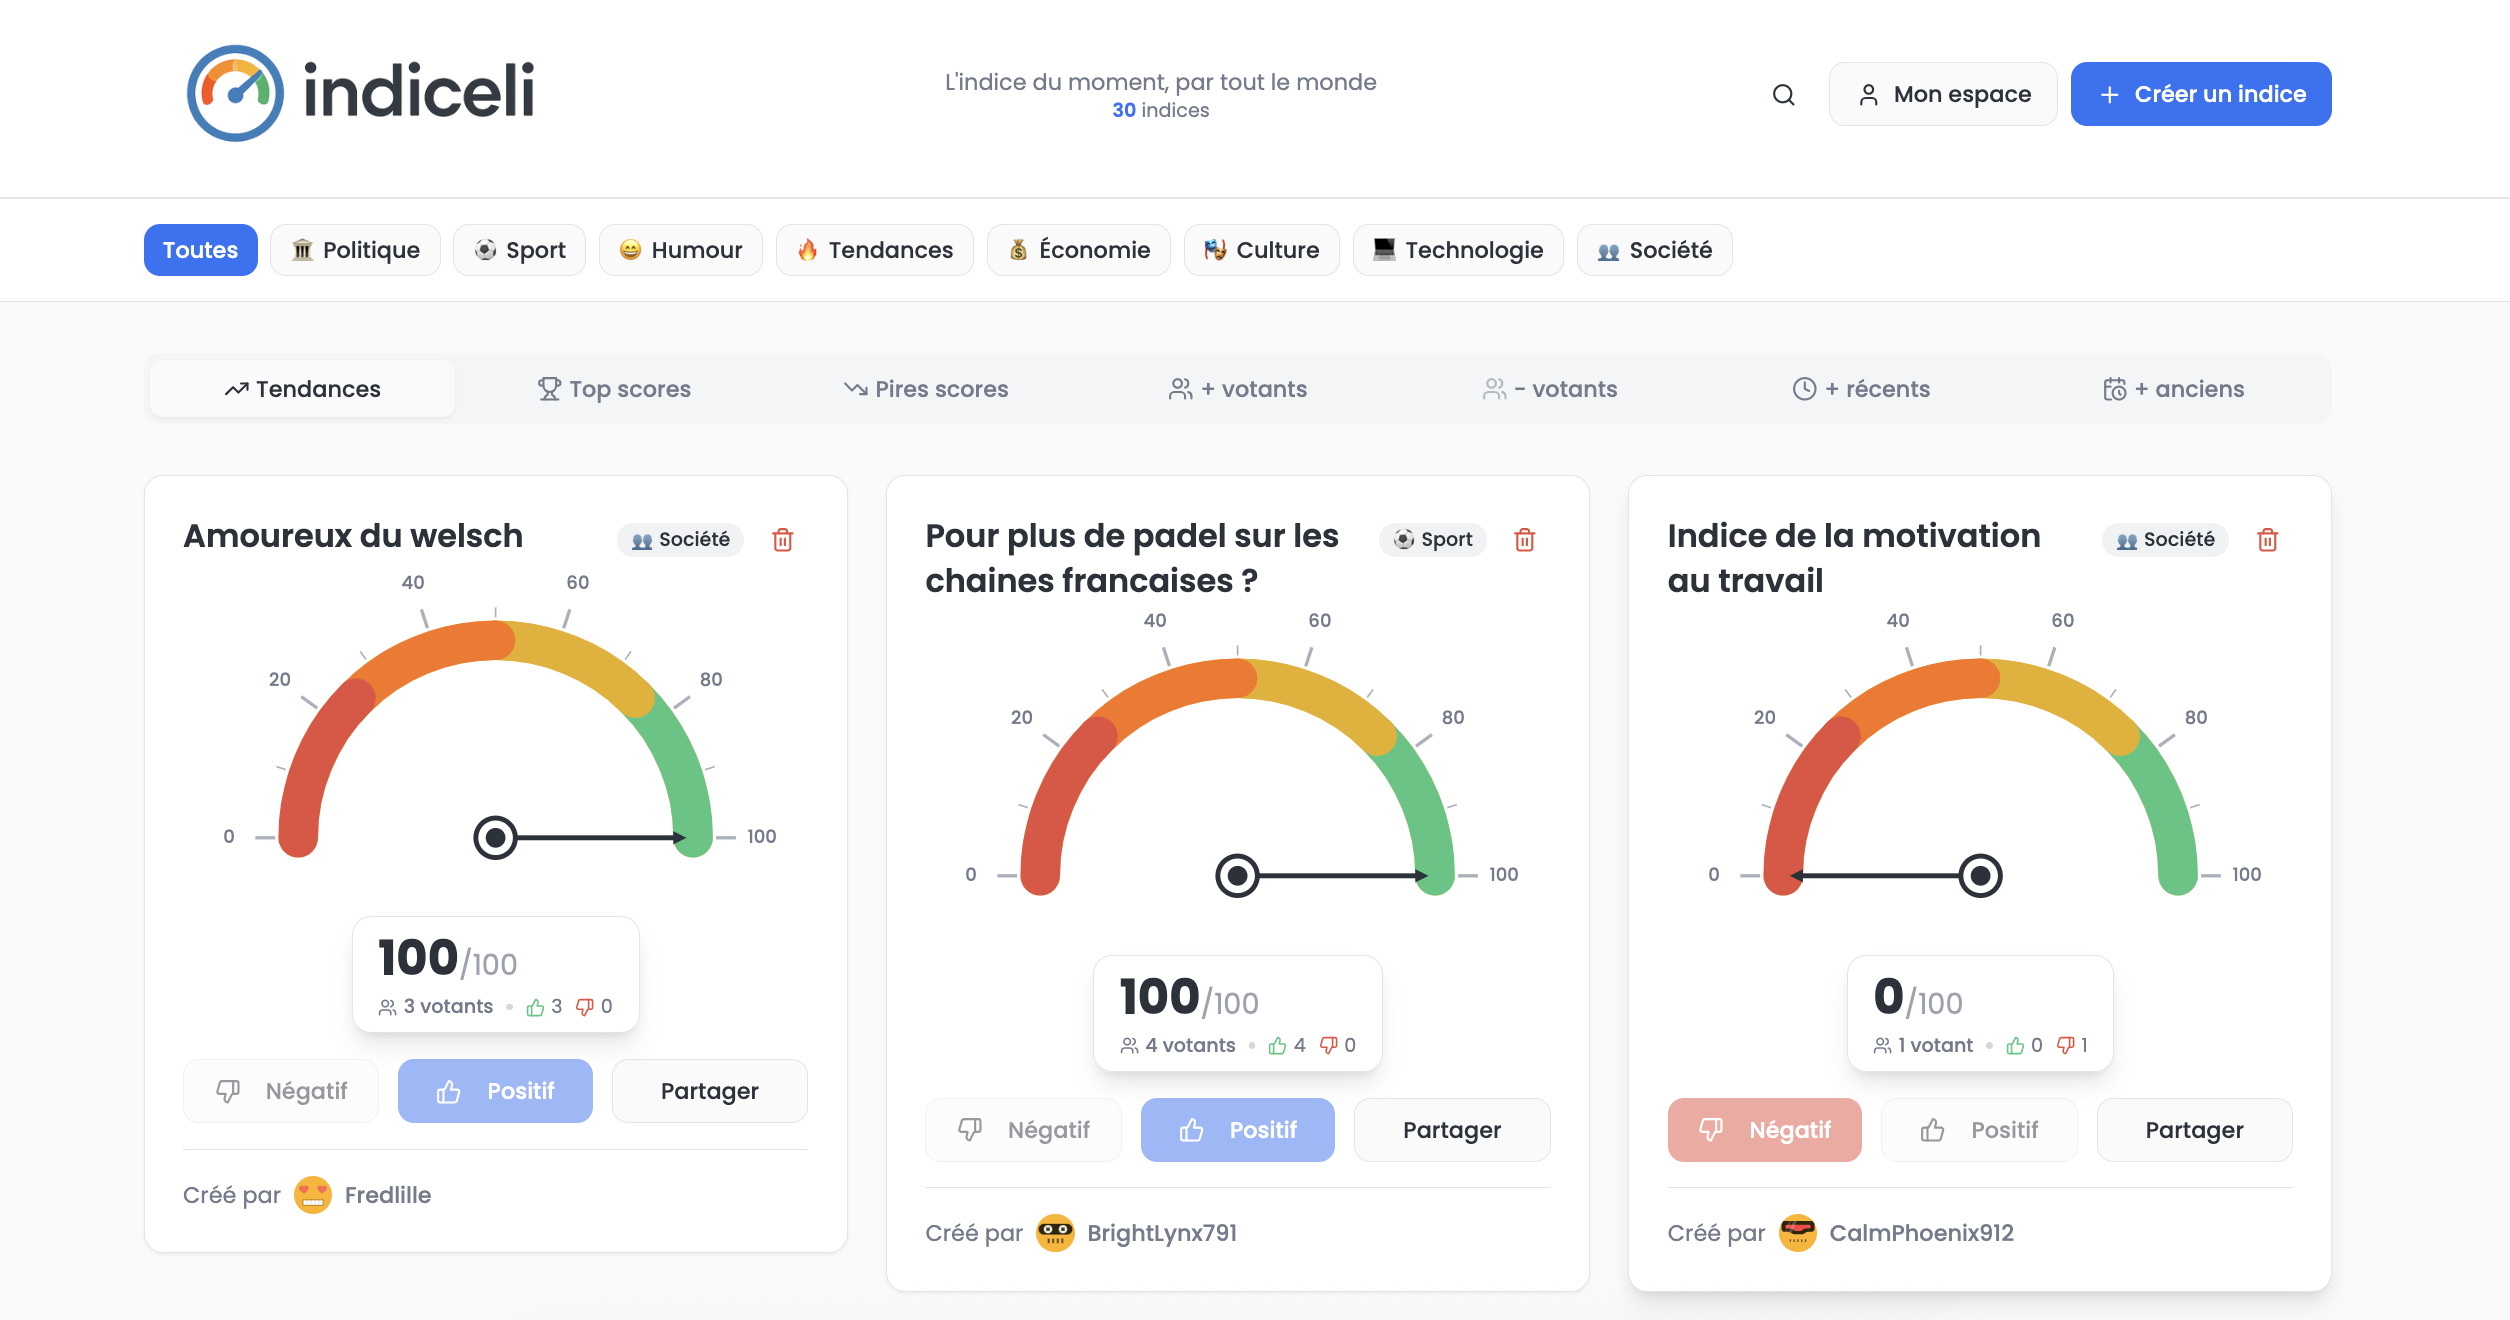Open the '+ récents' sorting tab
Viewport: 2510px width, 1320px height.
[x=1861, y=389]
